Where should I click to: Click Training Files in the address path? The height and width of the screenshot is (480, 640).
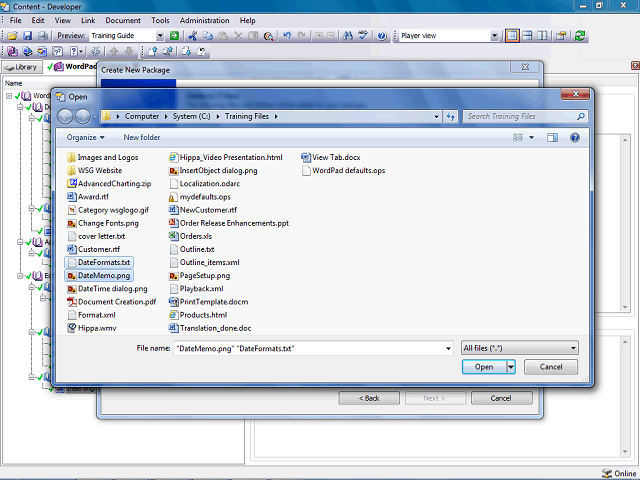(247, 116)
